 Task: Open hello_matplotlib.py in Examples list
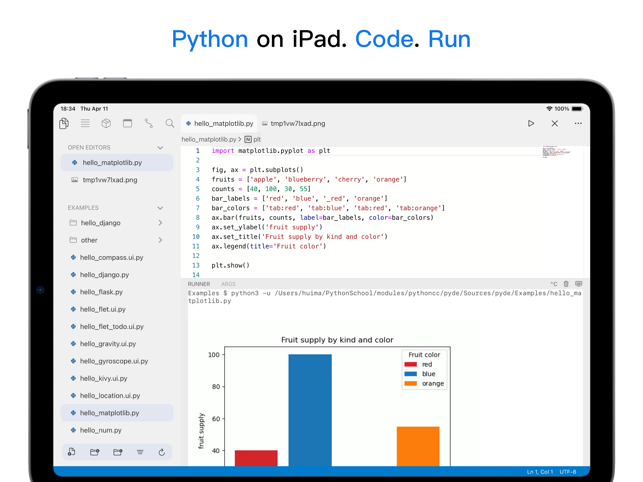tap(117, 413)
